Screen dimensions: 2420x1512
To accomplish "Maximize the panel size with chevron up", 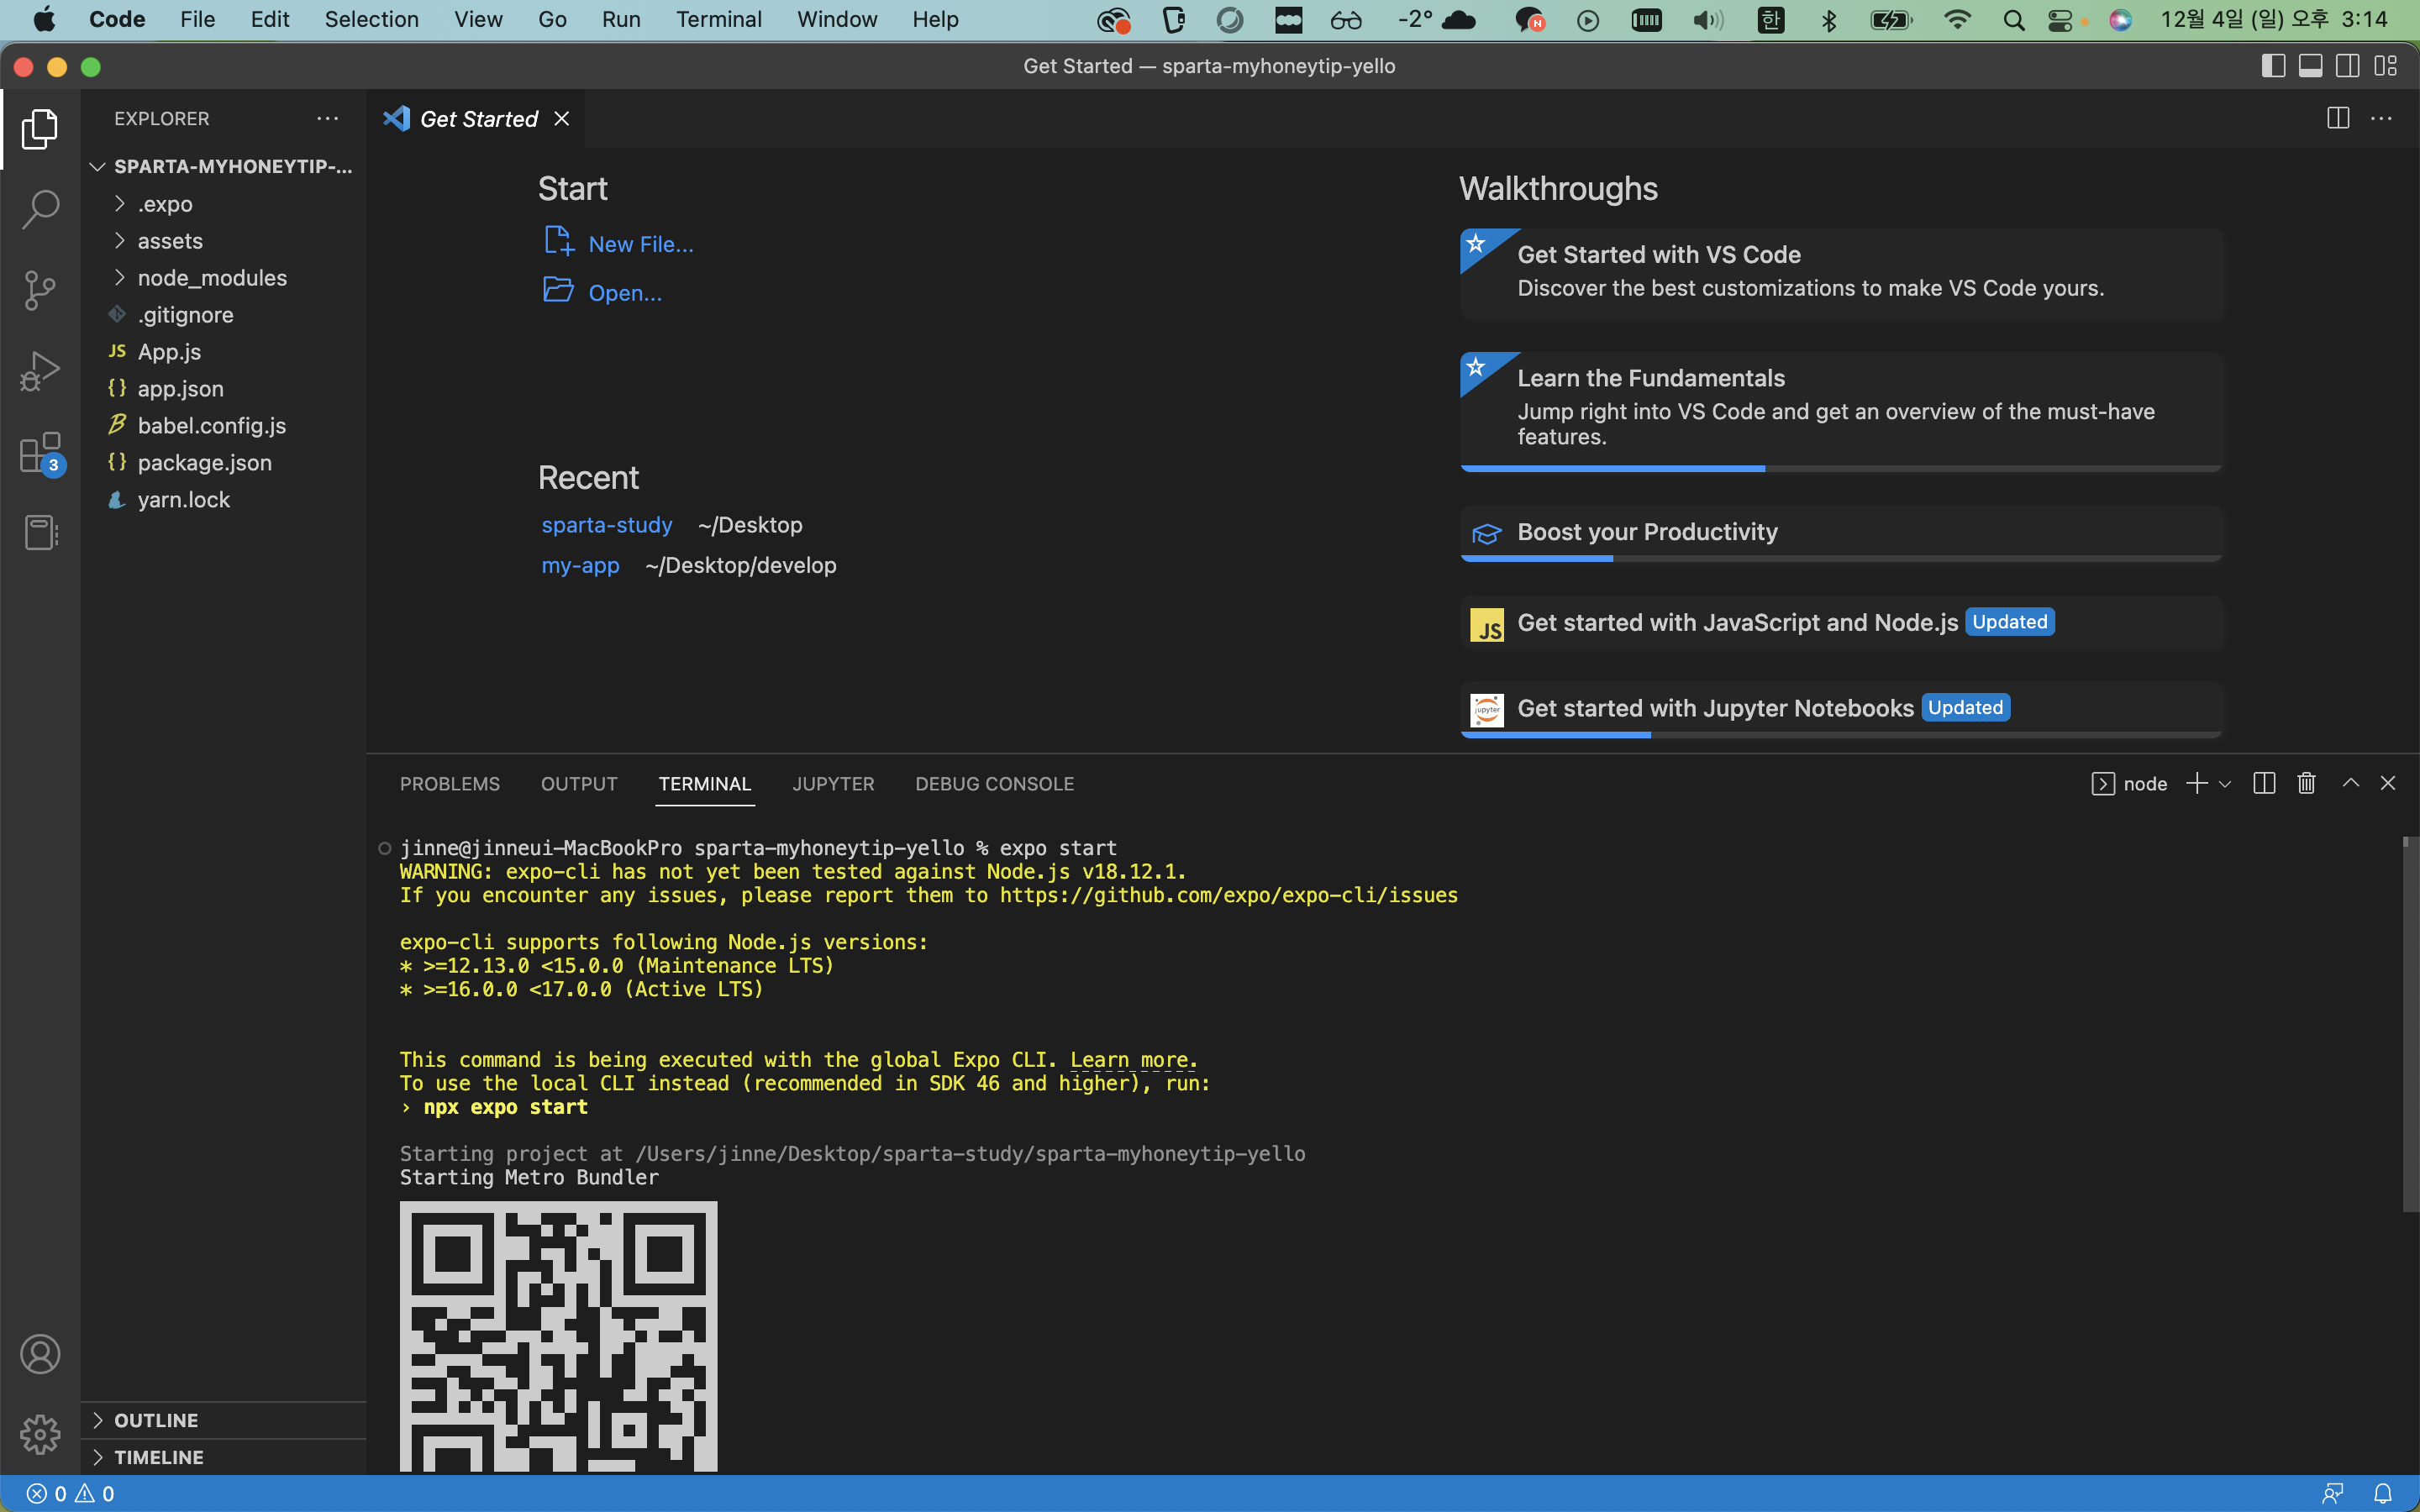I will coord(2351,783).
